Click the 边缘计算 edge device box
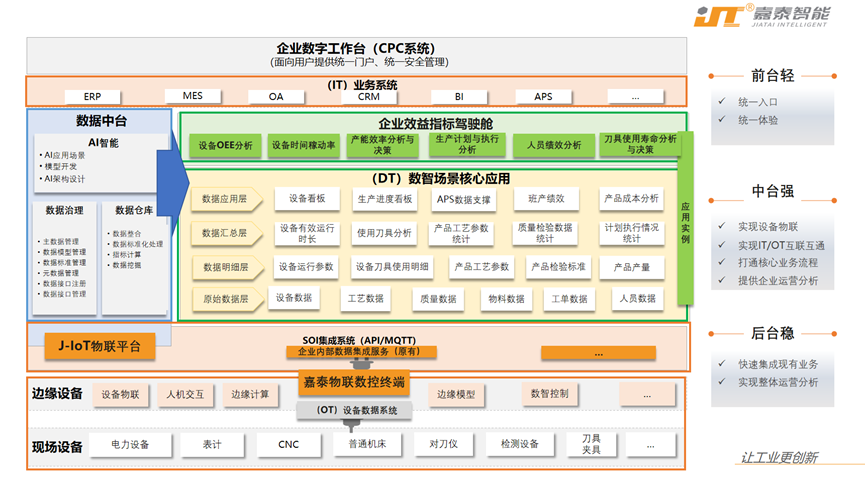Image resolution: width=865 pixels, height=480 pixels. coord(250,395)
